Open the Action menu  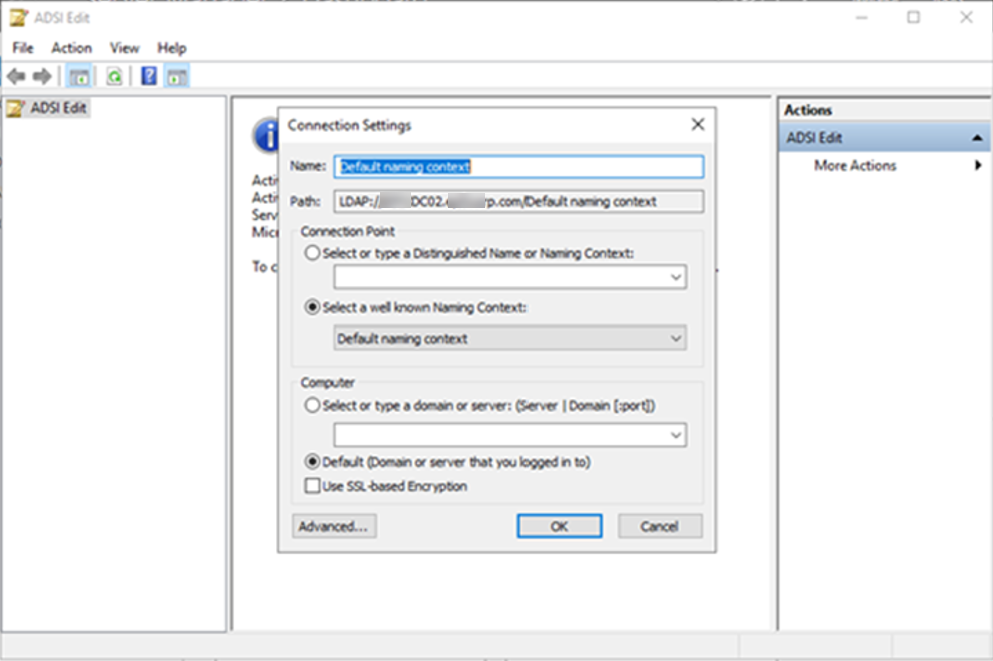(71, 47)
